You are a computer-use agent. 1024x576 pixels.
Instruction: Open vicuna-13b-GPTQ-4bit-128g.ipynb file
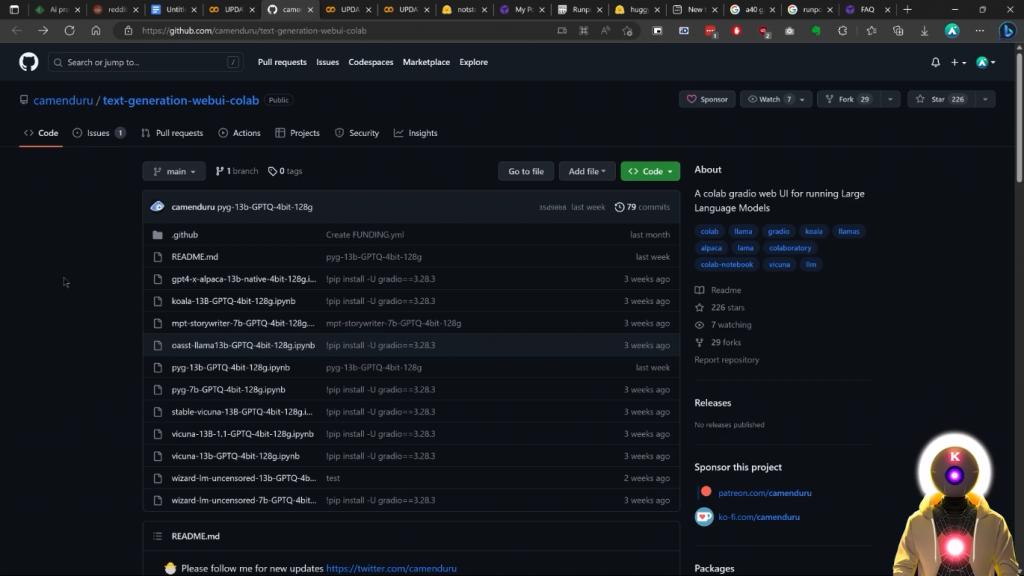point(235,456)
